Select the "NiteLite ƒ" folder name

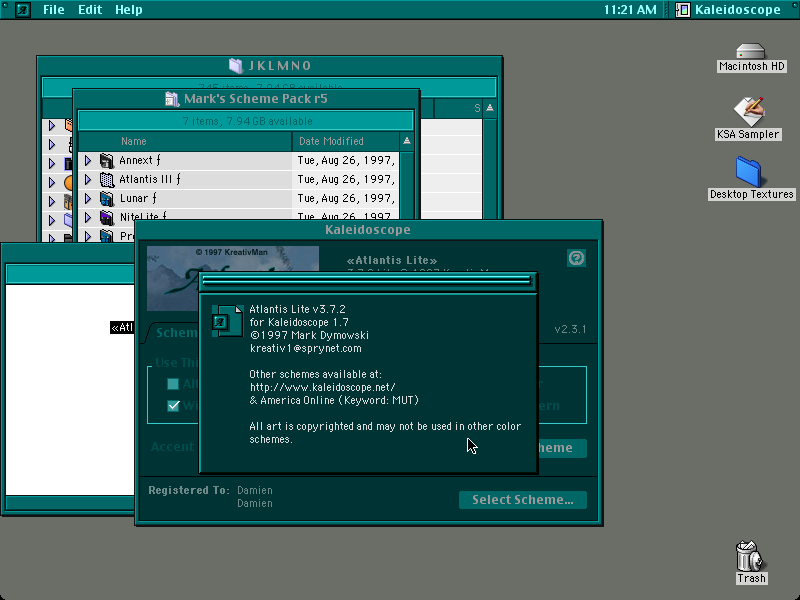[x=143, y=217]
